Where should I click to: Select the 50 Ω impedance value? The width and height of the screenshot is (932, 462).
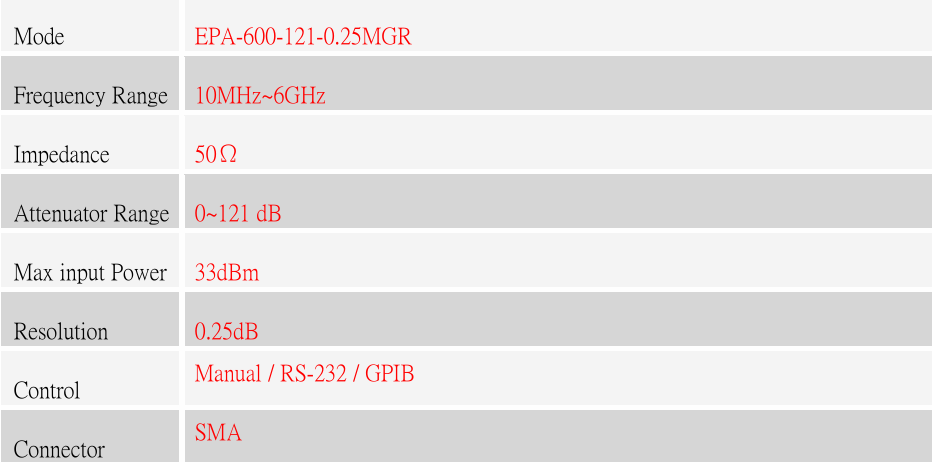[216, 155]
